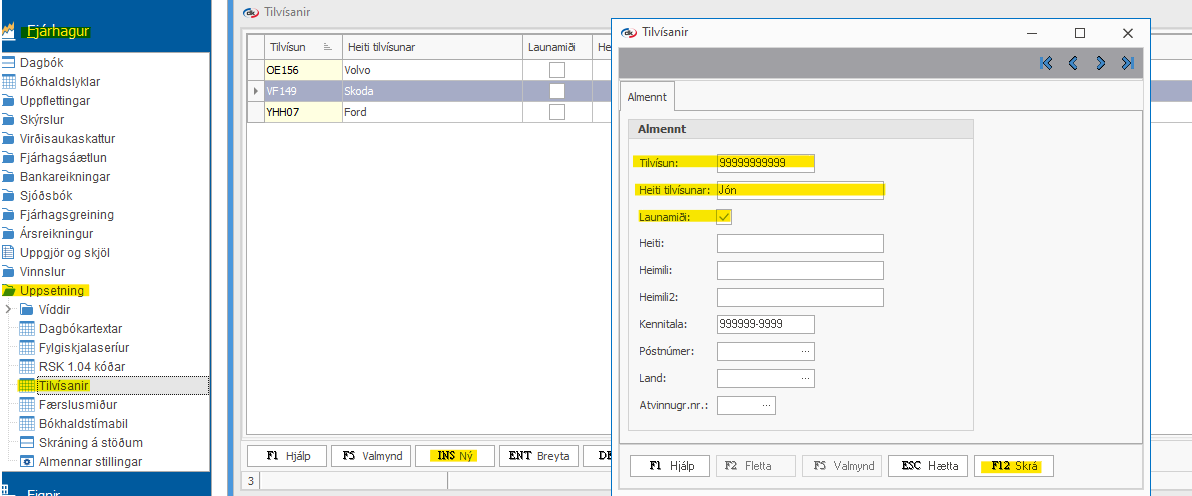
Task: Select the Almennt tab
Action: click(646, 96)
